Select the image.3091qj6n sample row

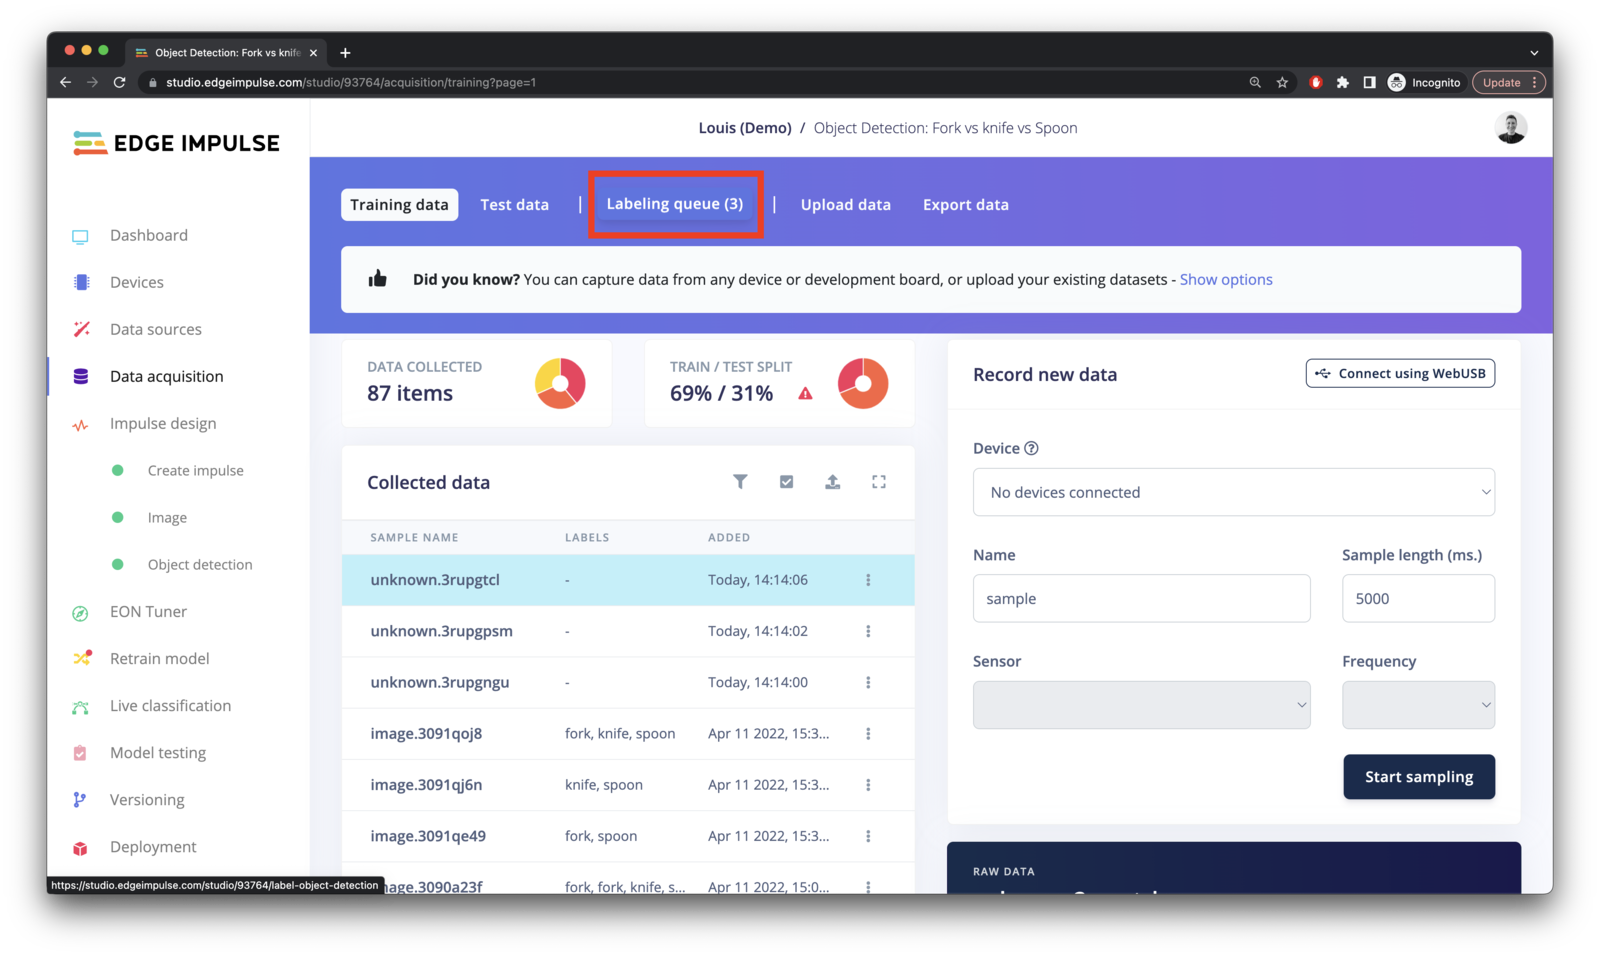(628, 785)
